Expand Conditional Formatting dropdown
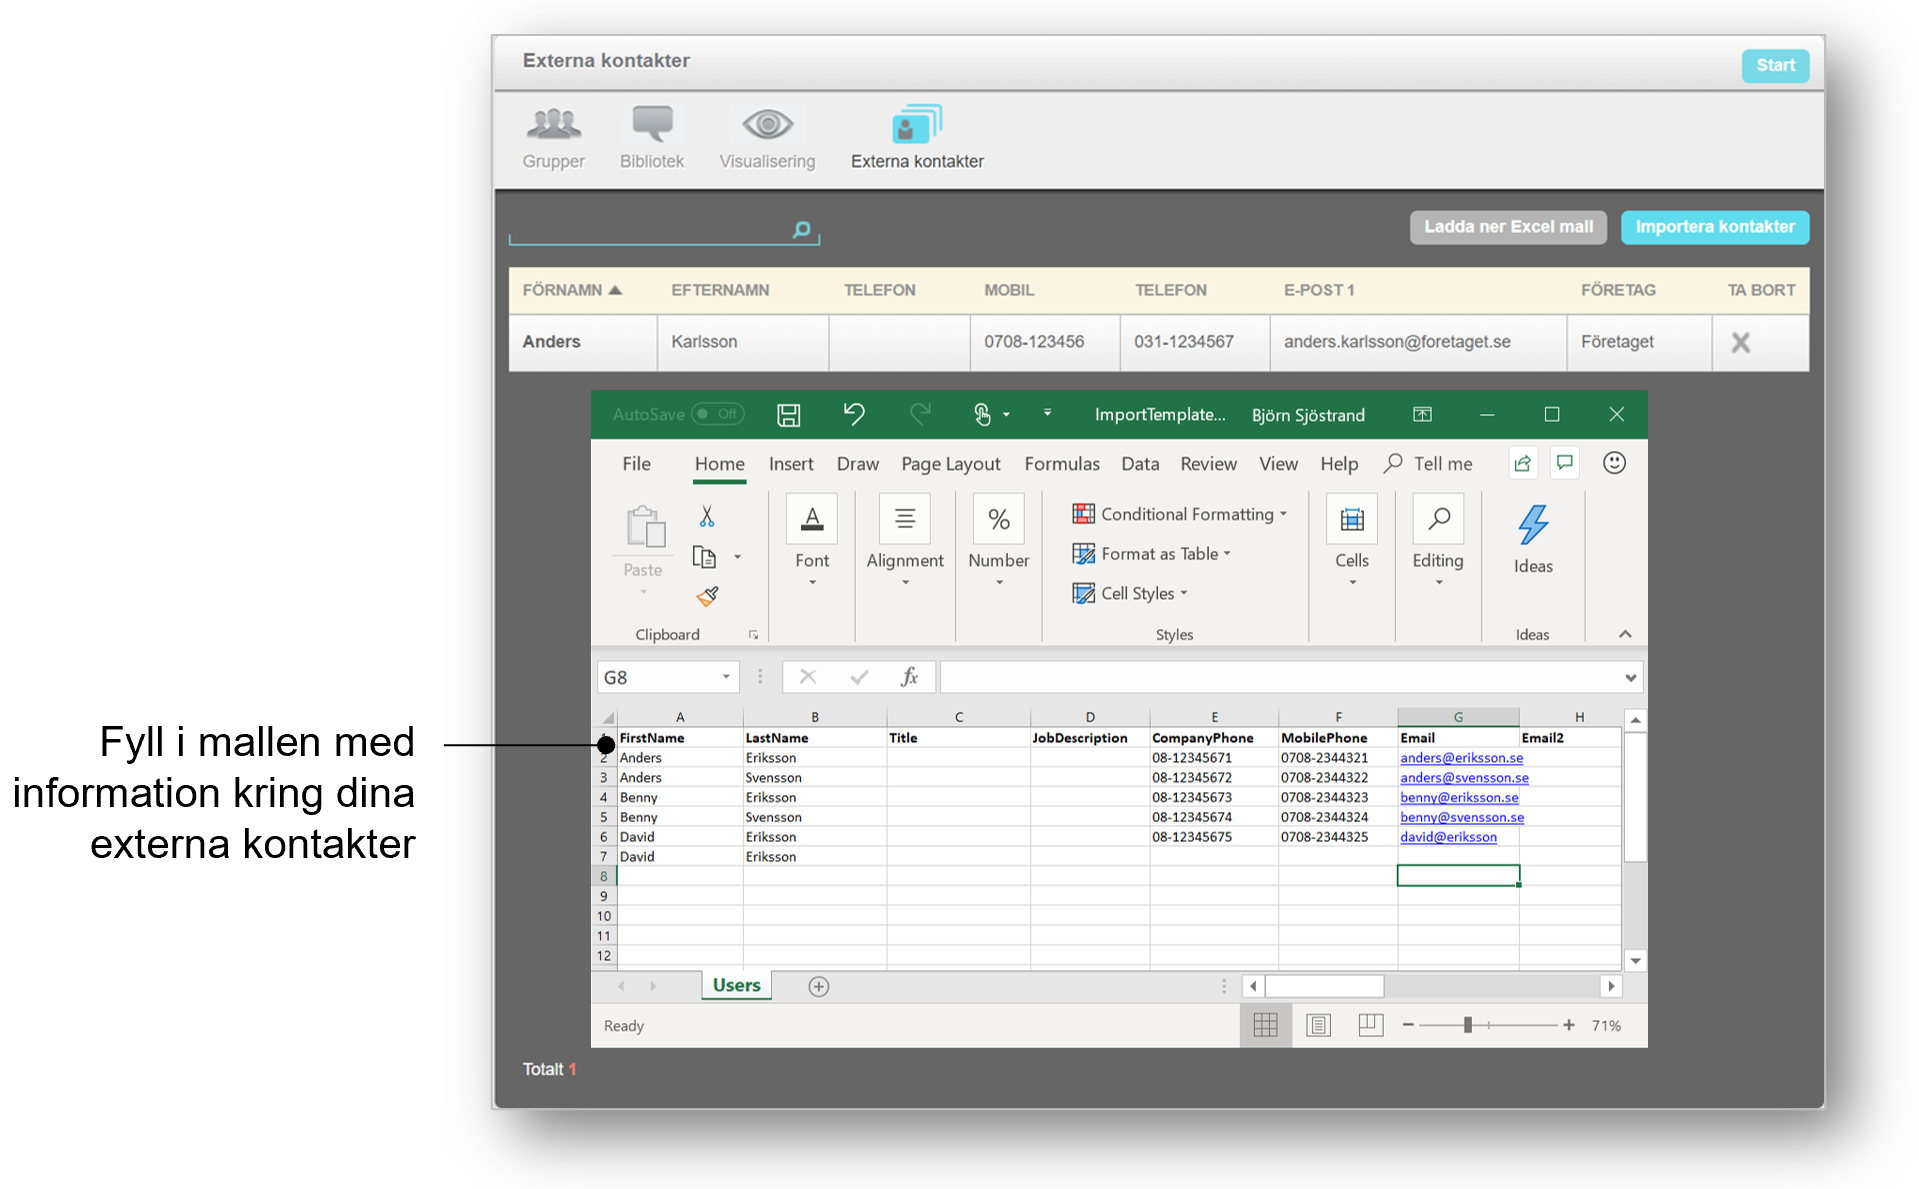The height and width of the screenshot is (1189, 1919). point(1283,514)
